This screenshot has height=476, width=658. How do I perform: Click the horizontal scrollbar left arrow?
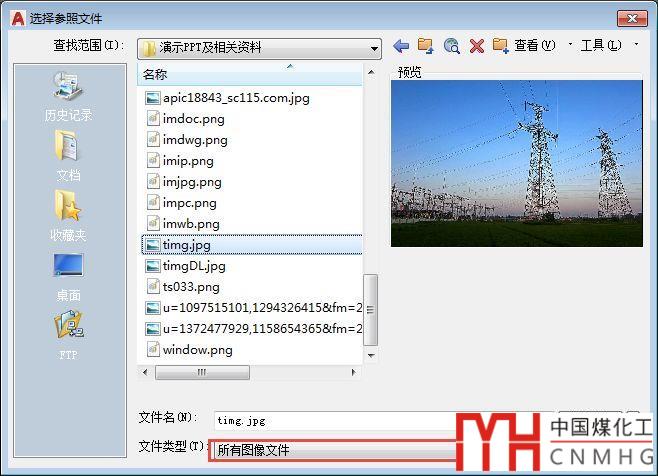click(x=145, y=372)
